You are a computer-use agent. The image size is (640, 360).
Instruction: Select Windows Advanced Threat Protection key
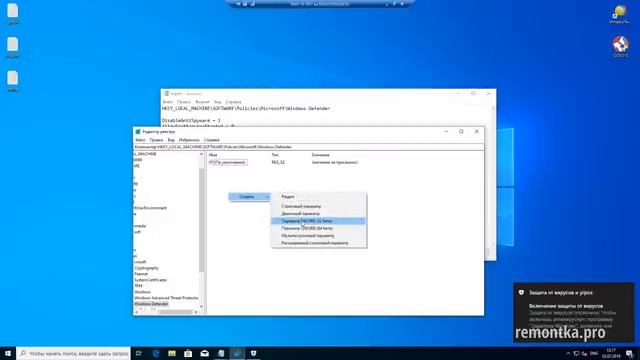click(x=166, y=298)
